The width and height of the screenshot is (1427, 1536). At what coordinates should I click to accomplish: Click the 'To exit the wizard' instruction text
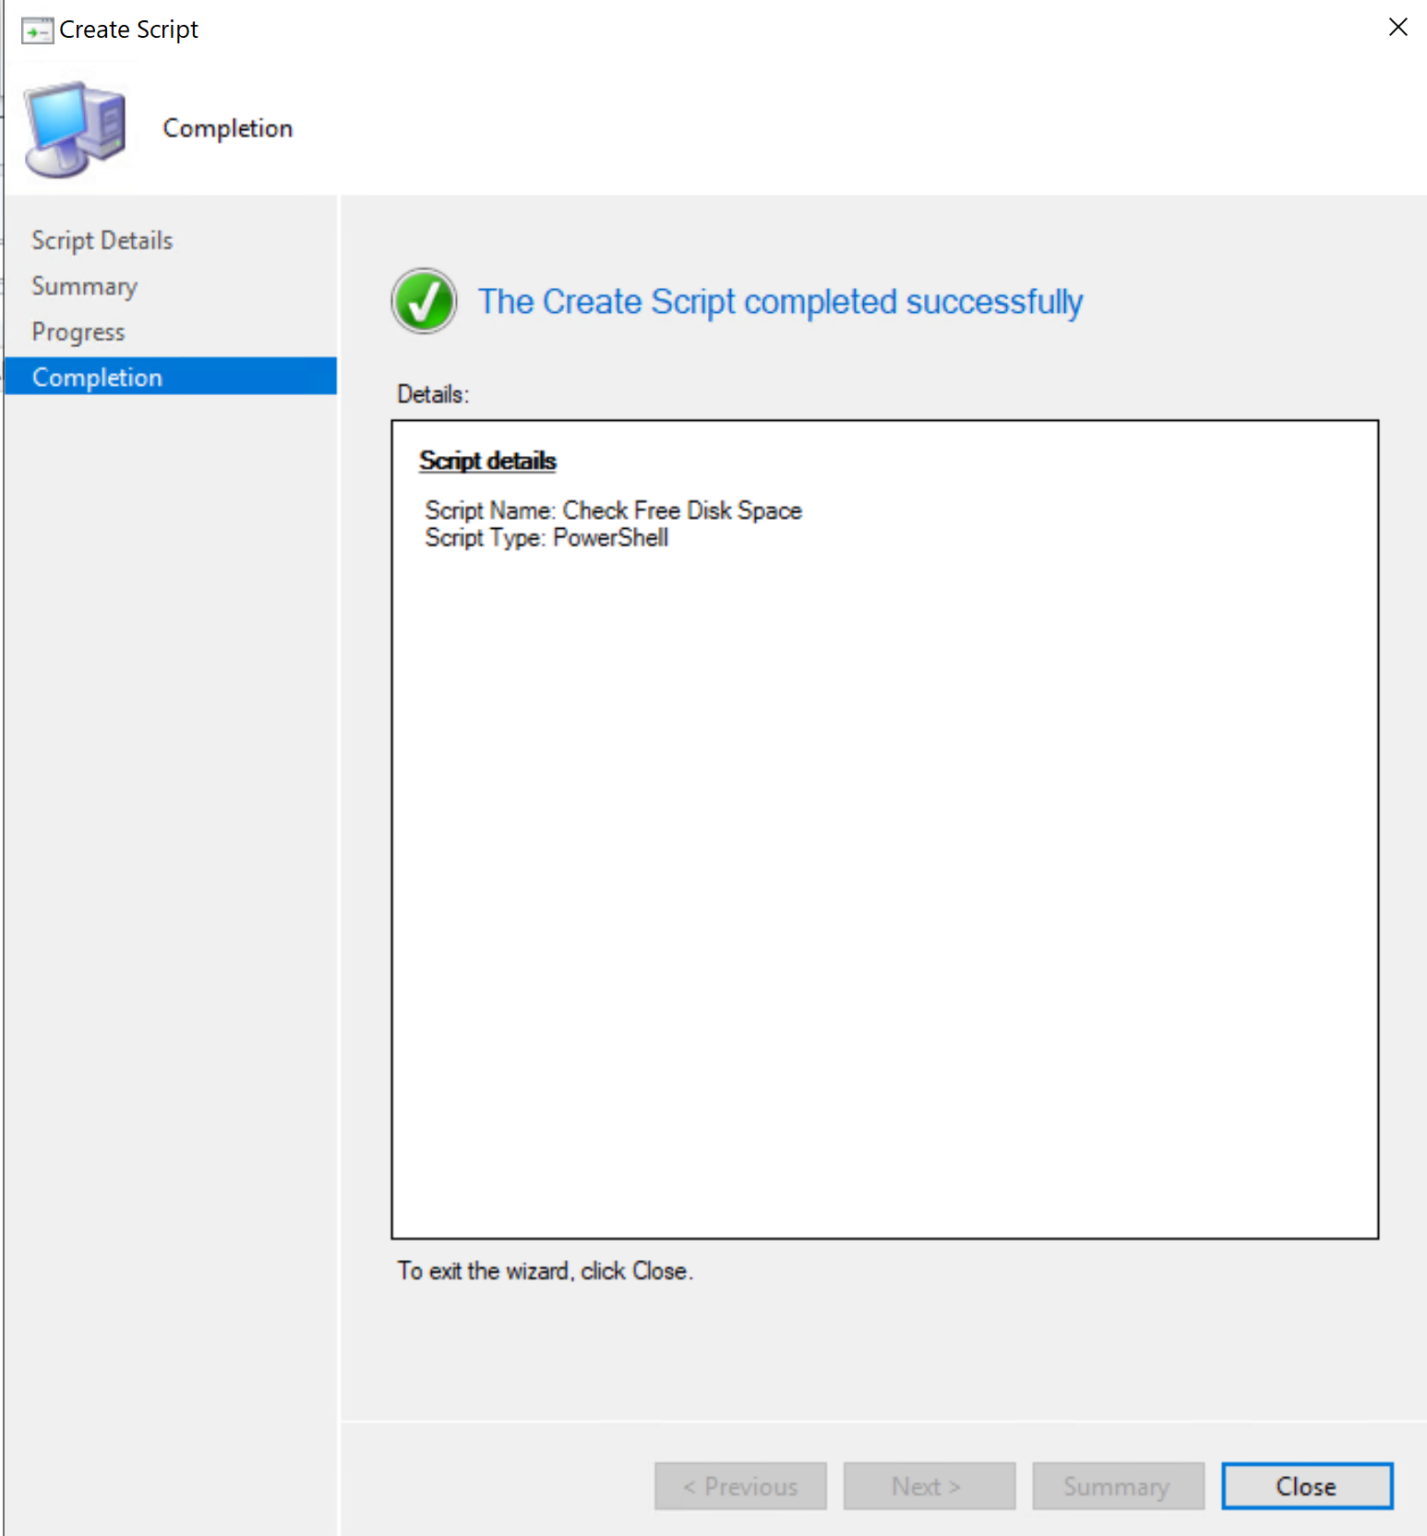(544, 1271)
